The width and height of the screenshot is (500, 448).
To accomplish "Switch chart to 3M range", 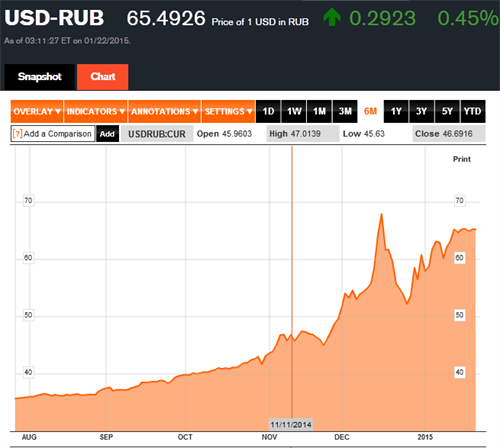I will pos(345,111).
